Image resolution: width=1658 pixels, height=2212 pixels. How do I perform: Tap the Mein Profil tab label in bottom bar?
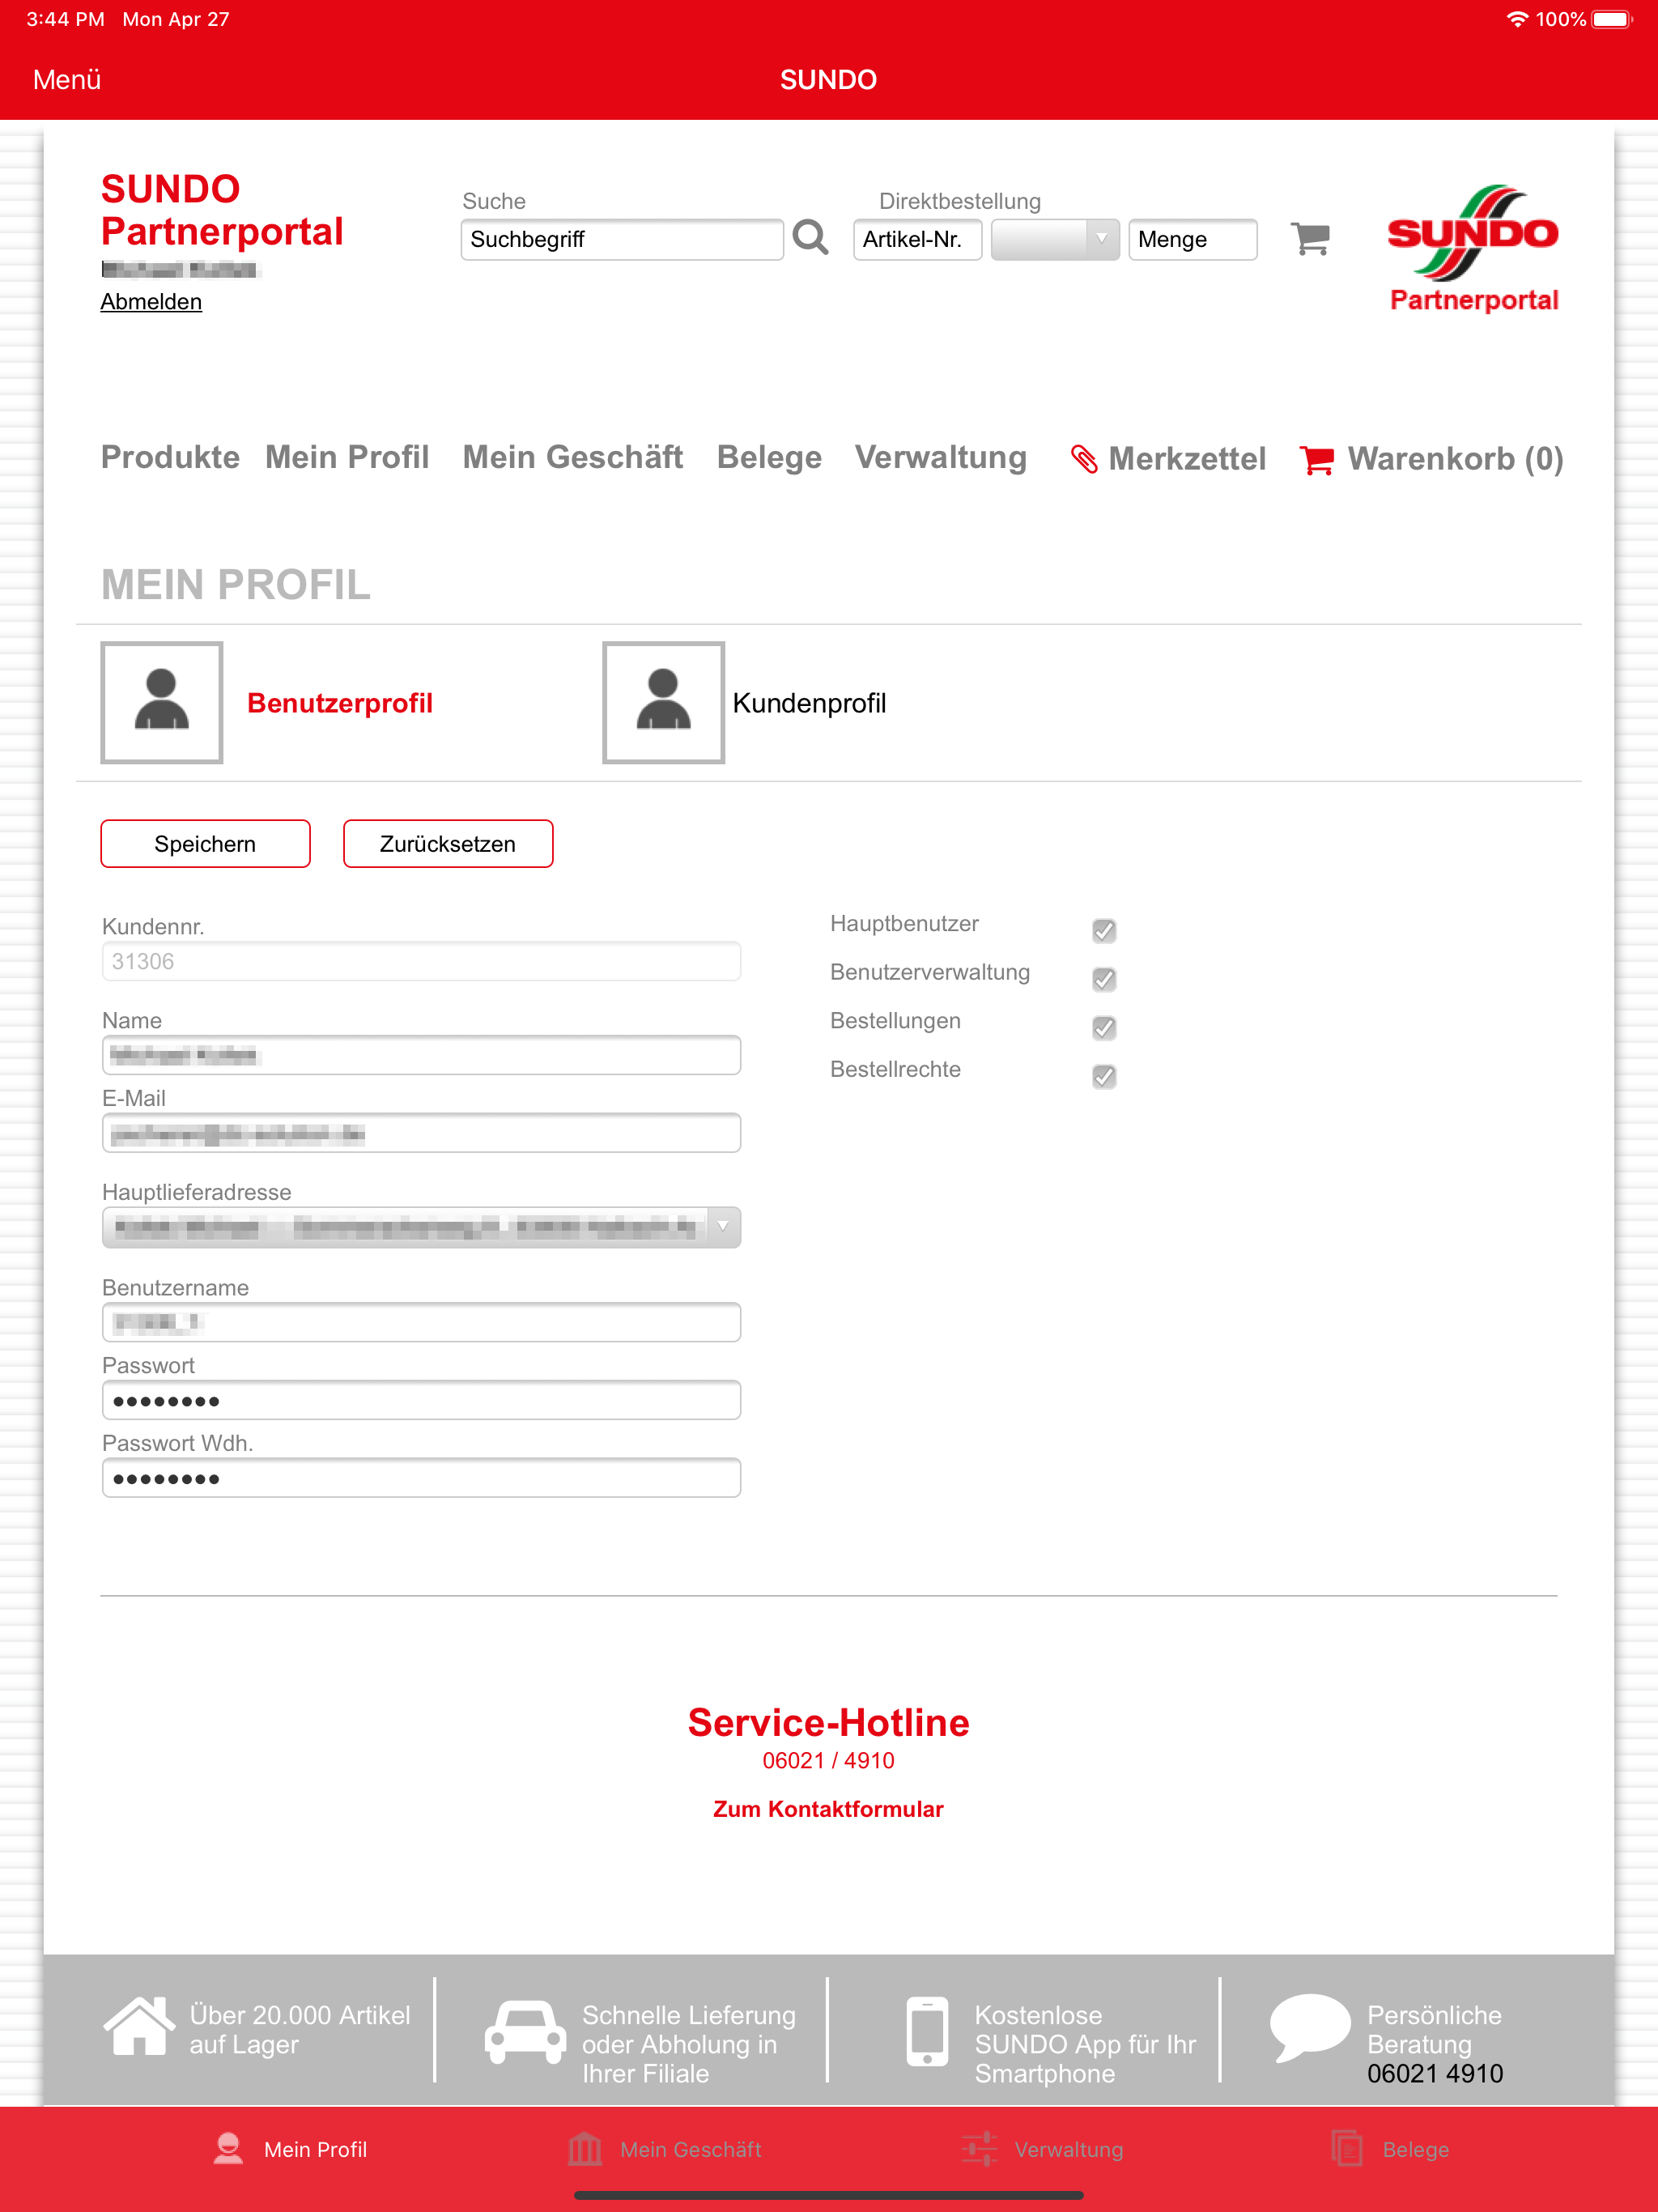coord(315,2150)
